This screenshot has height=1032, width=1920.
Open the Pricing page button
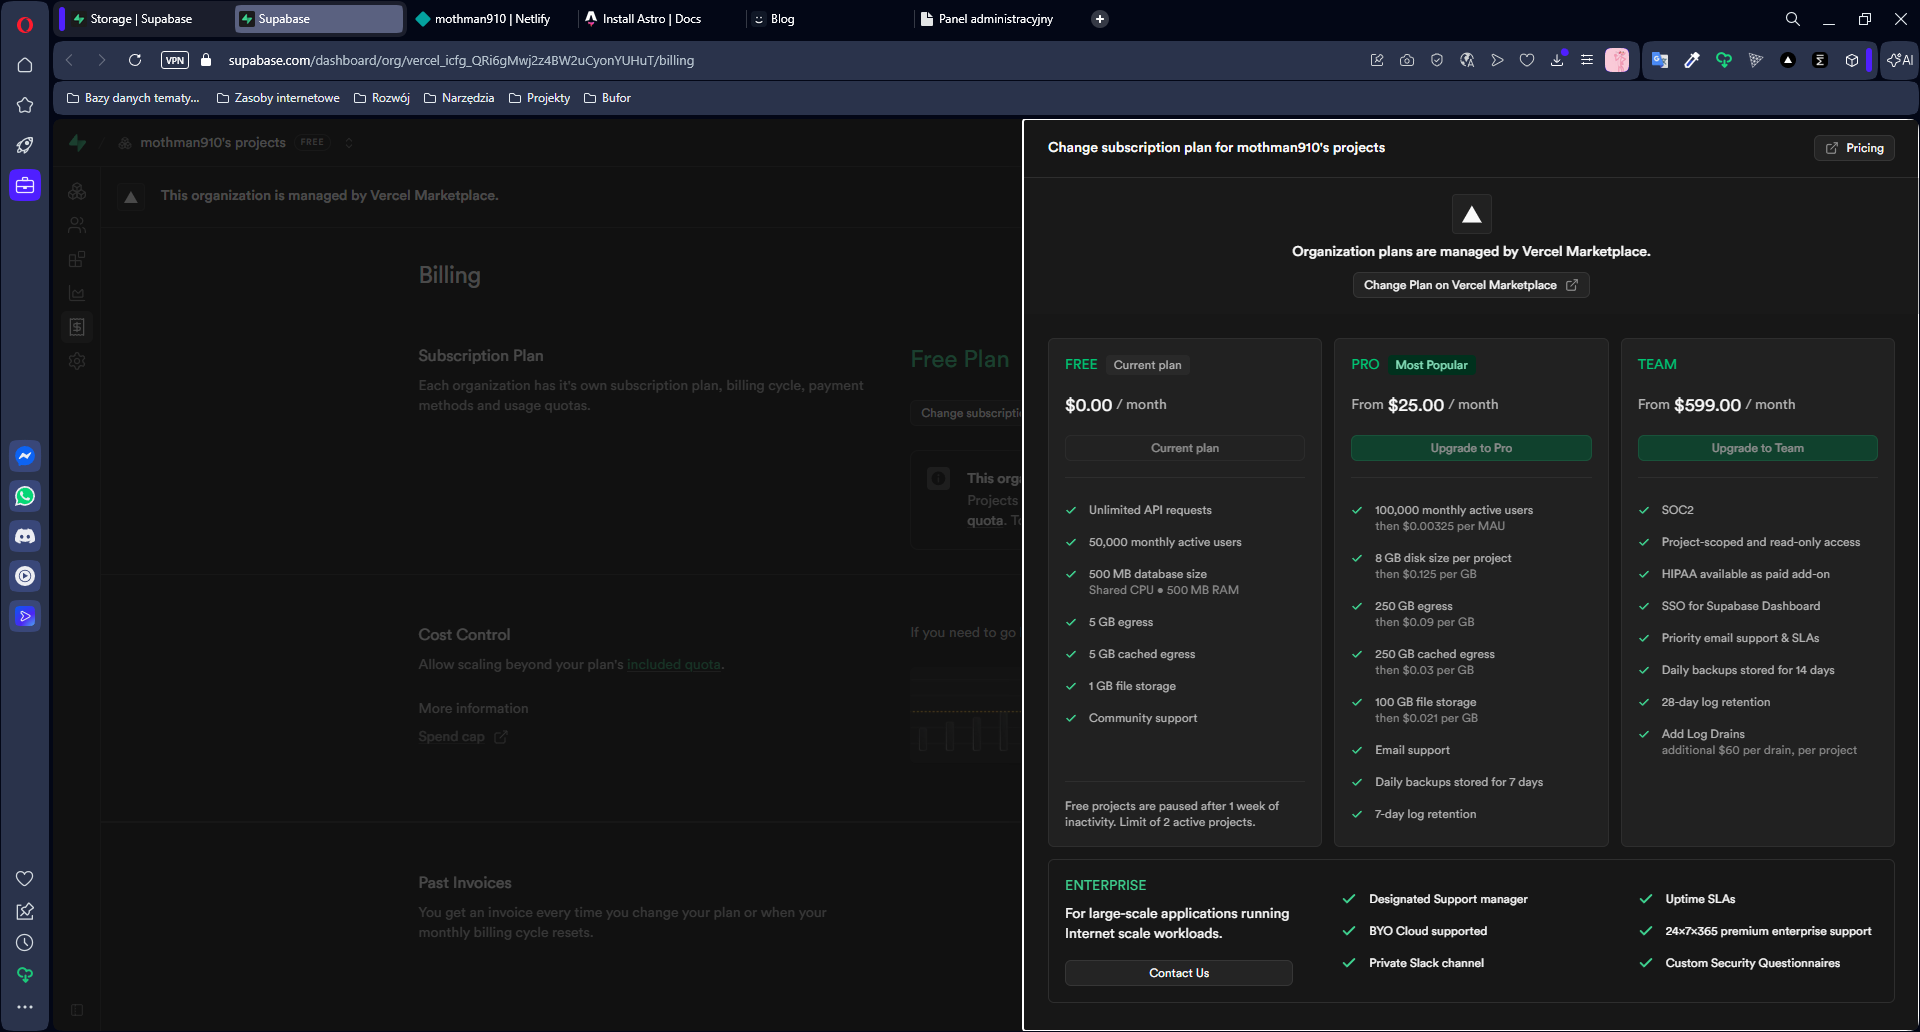1853,148
